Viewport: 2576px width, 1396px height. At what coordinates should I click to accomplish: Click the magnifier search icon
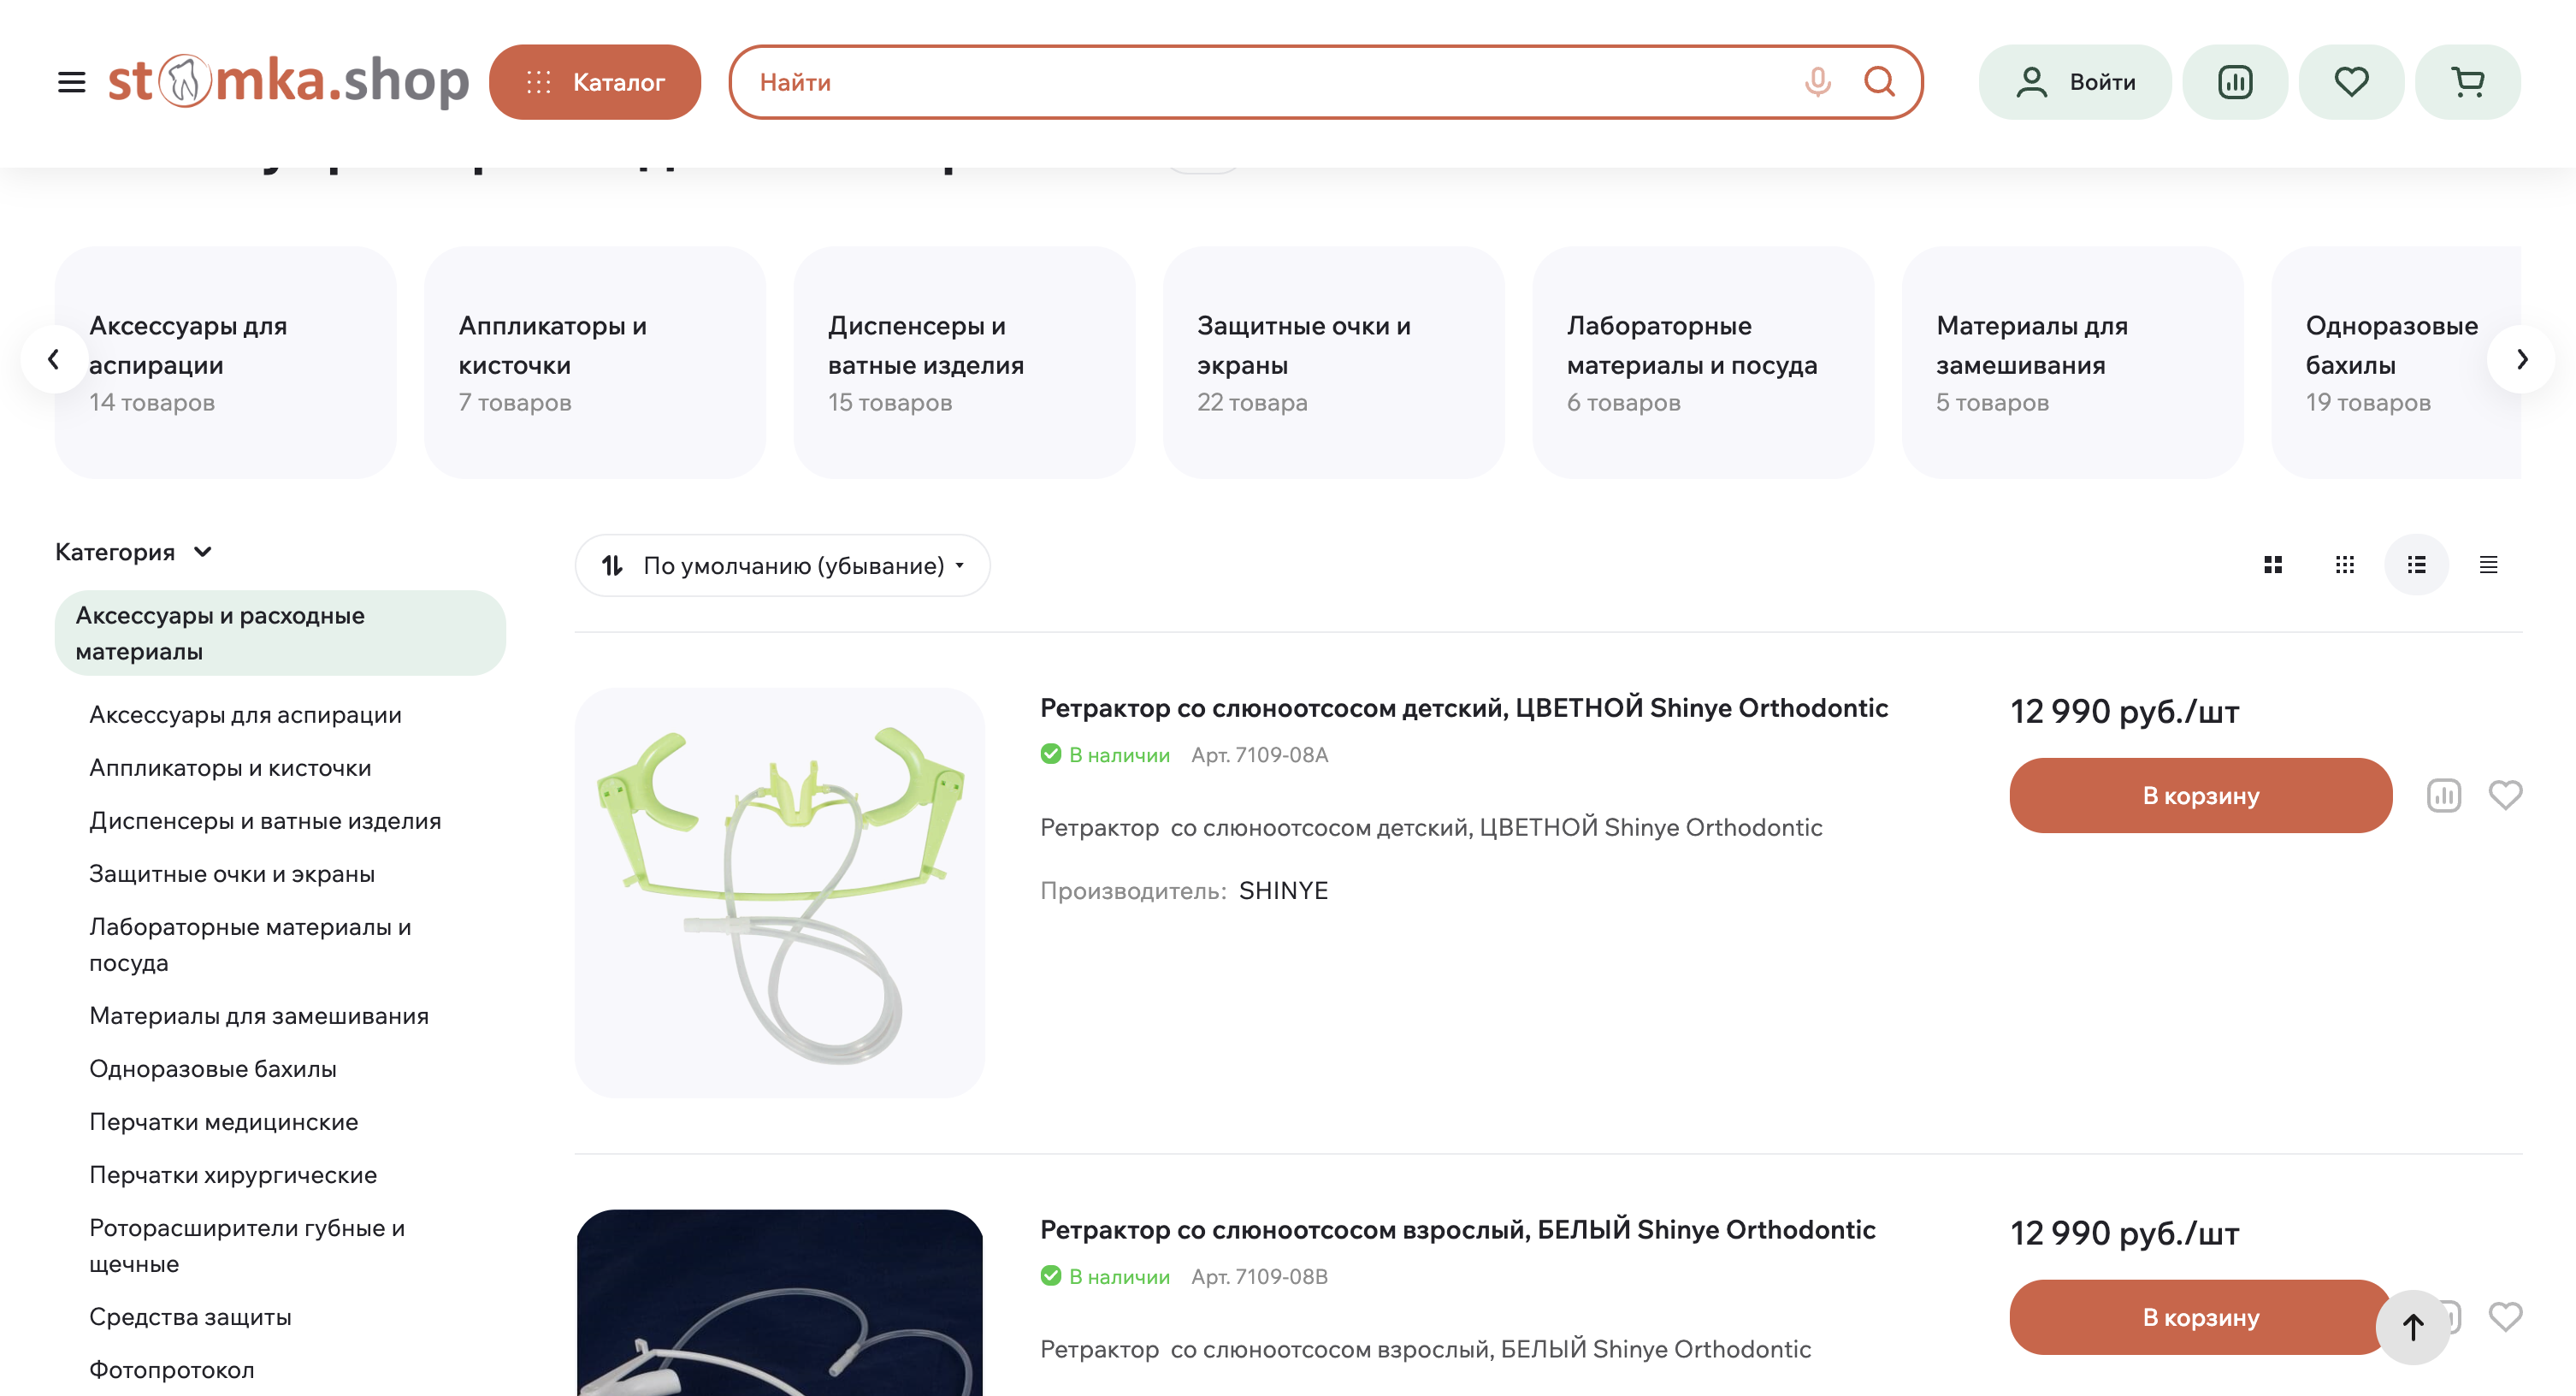(1879, 82)
